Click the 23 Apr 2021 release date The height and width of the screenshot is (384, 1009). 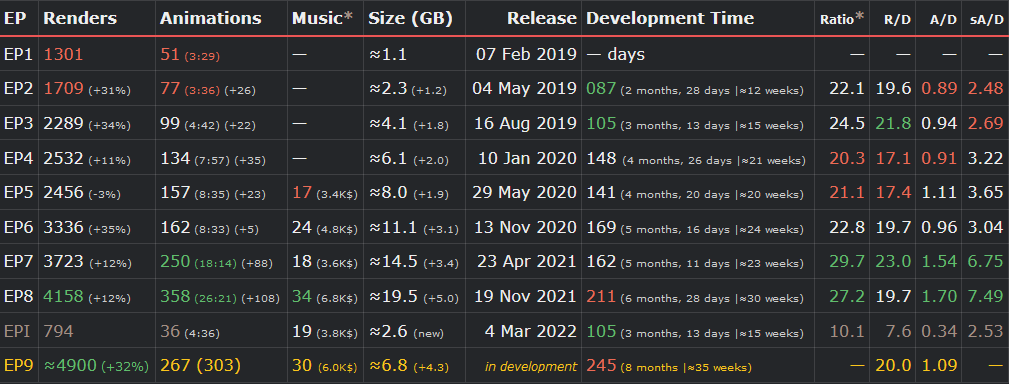(528, 262)
